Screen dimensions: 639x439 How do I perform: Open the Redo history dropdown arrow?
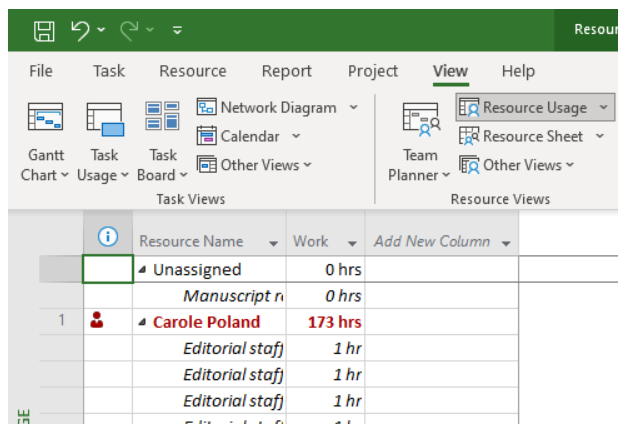pyautogui.click(x=150, y=30)
